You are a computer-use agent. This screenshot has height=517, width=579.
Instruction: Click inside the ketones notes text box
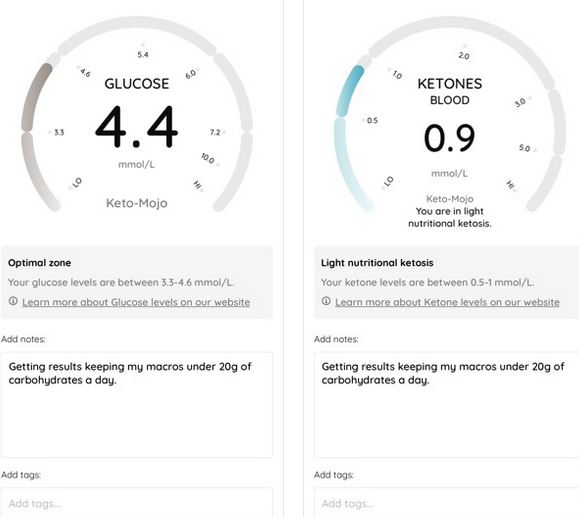[x=446, y=405]
